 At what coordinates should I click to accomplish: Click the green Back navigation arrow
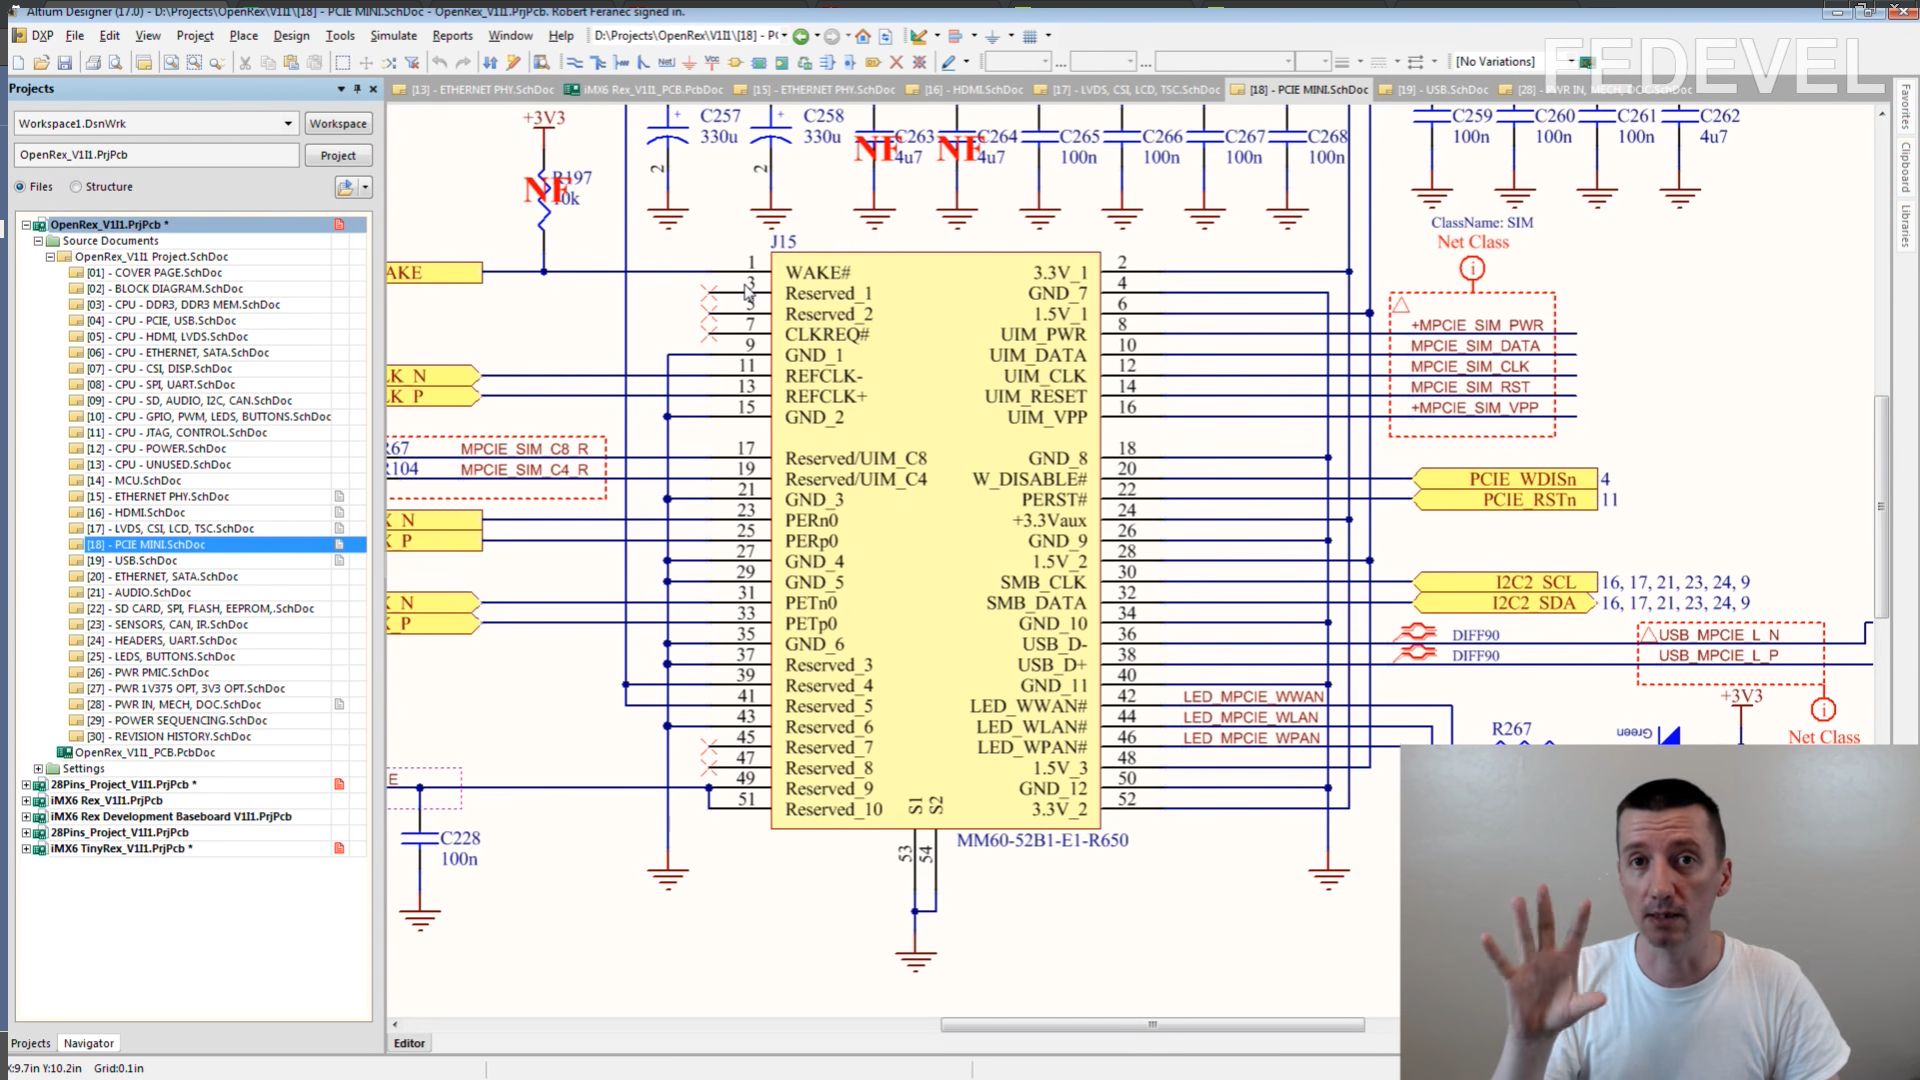pos(800,36)
